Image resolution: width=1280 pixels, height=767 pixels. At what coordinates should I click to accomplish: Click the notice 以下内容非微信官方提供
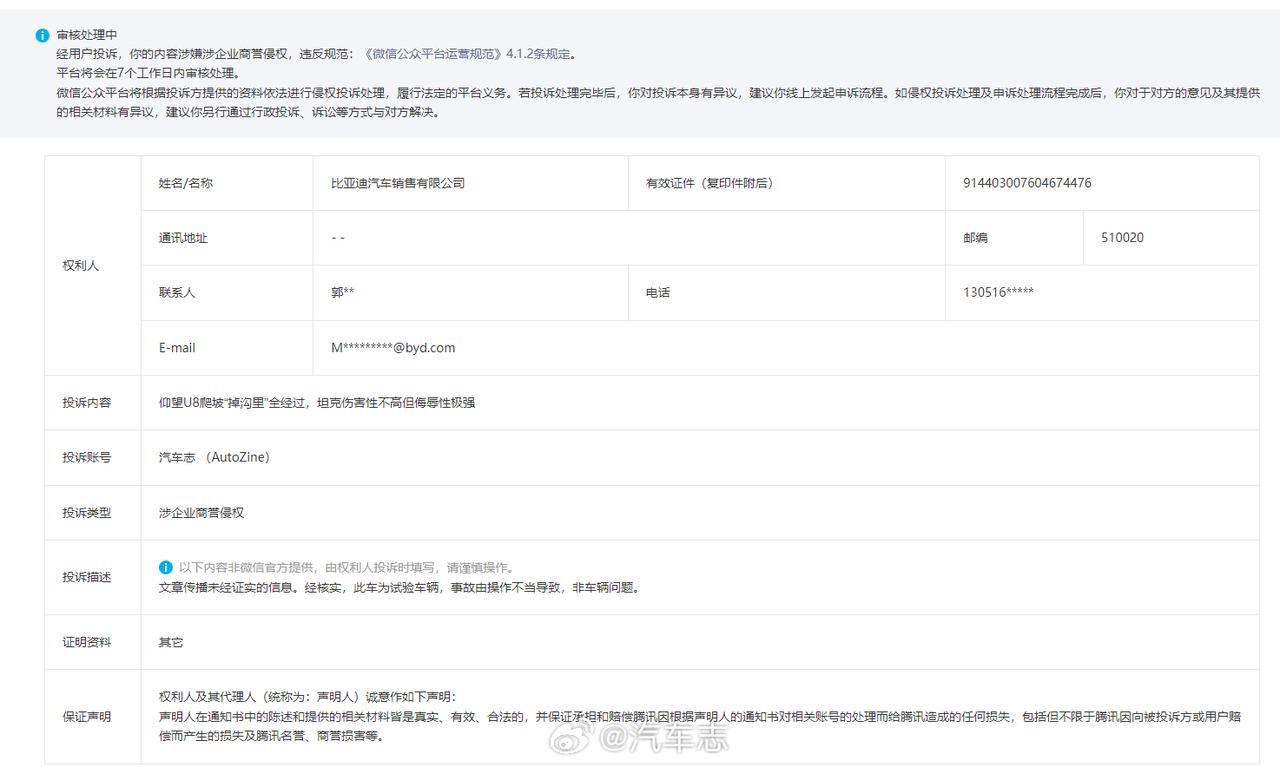pyautogui.click(x=347, y=567)
